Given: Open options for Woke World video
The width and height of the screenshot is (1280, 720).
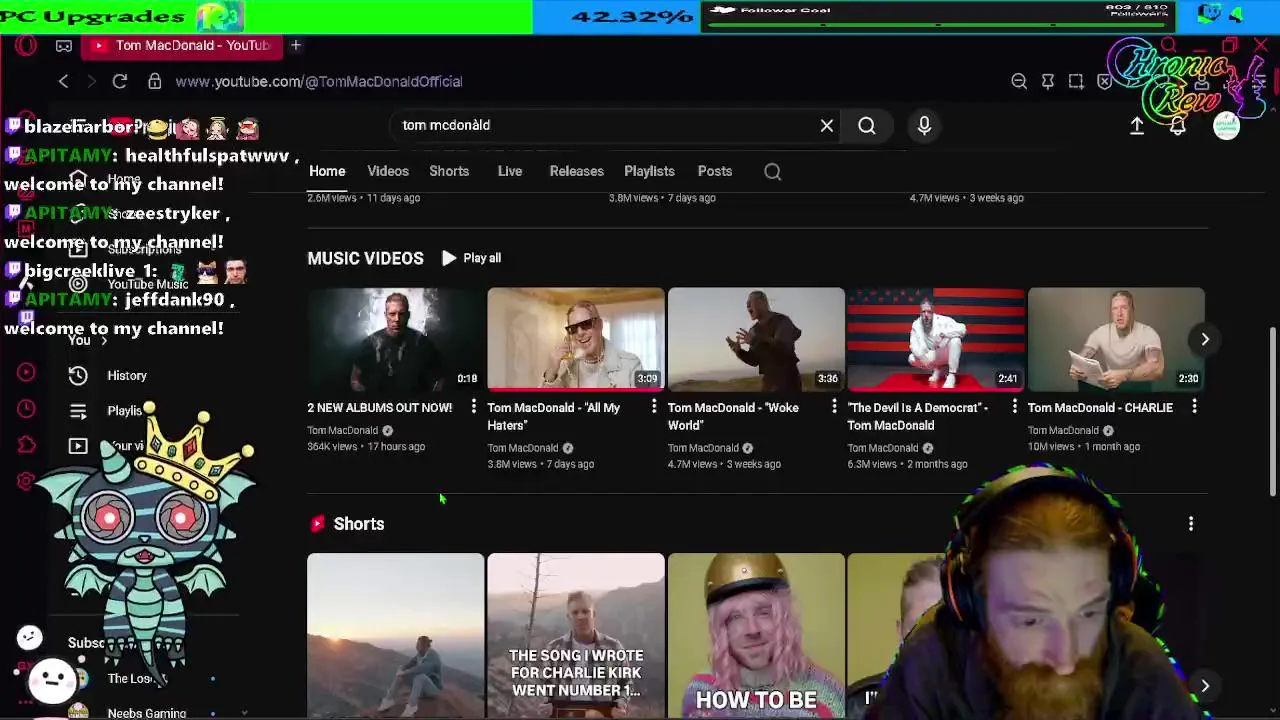Looking at the screenshot, I should 834,407.
